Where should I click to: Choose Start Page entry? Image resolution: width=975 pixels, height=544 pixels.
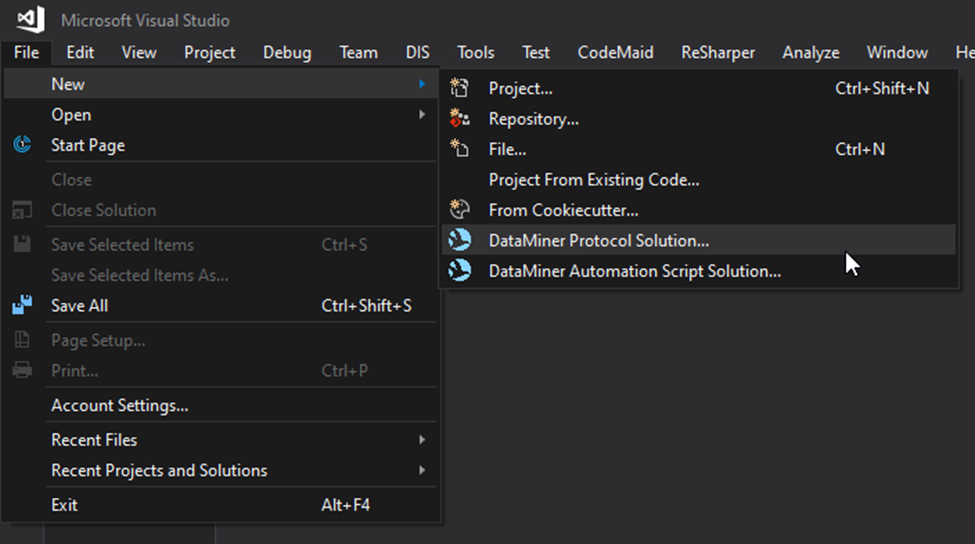tap(220, 145)
